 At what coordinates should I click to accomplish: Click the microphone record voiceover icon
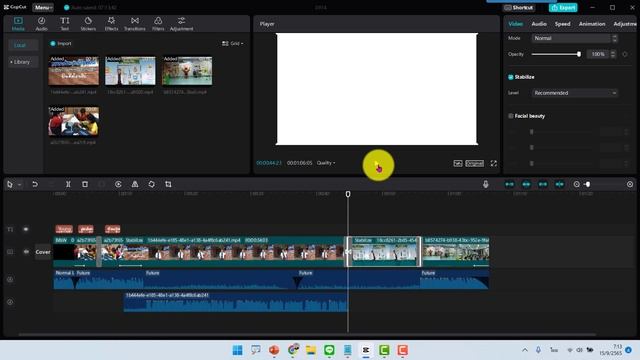485,184
